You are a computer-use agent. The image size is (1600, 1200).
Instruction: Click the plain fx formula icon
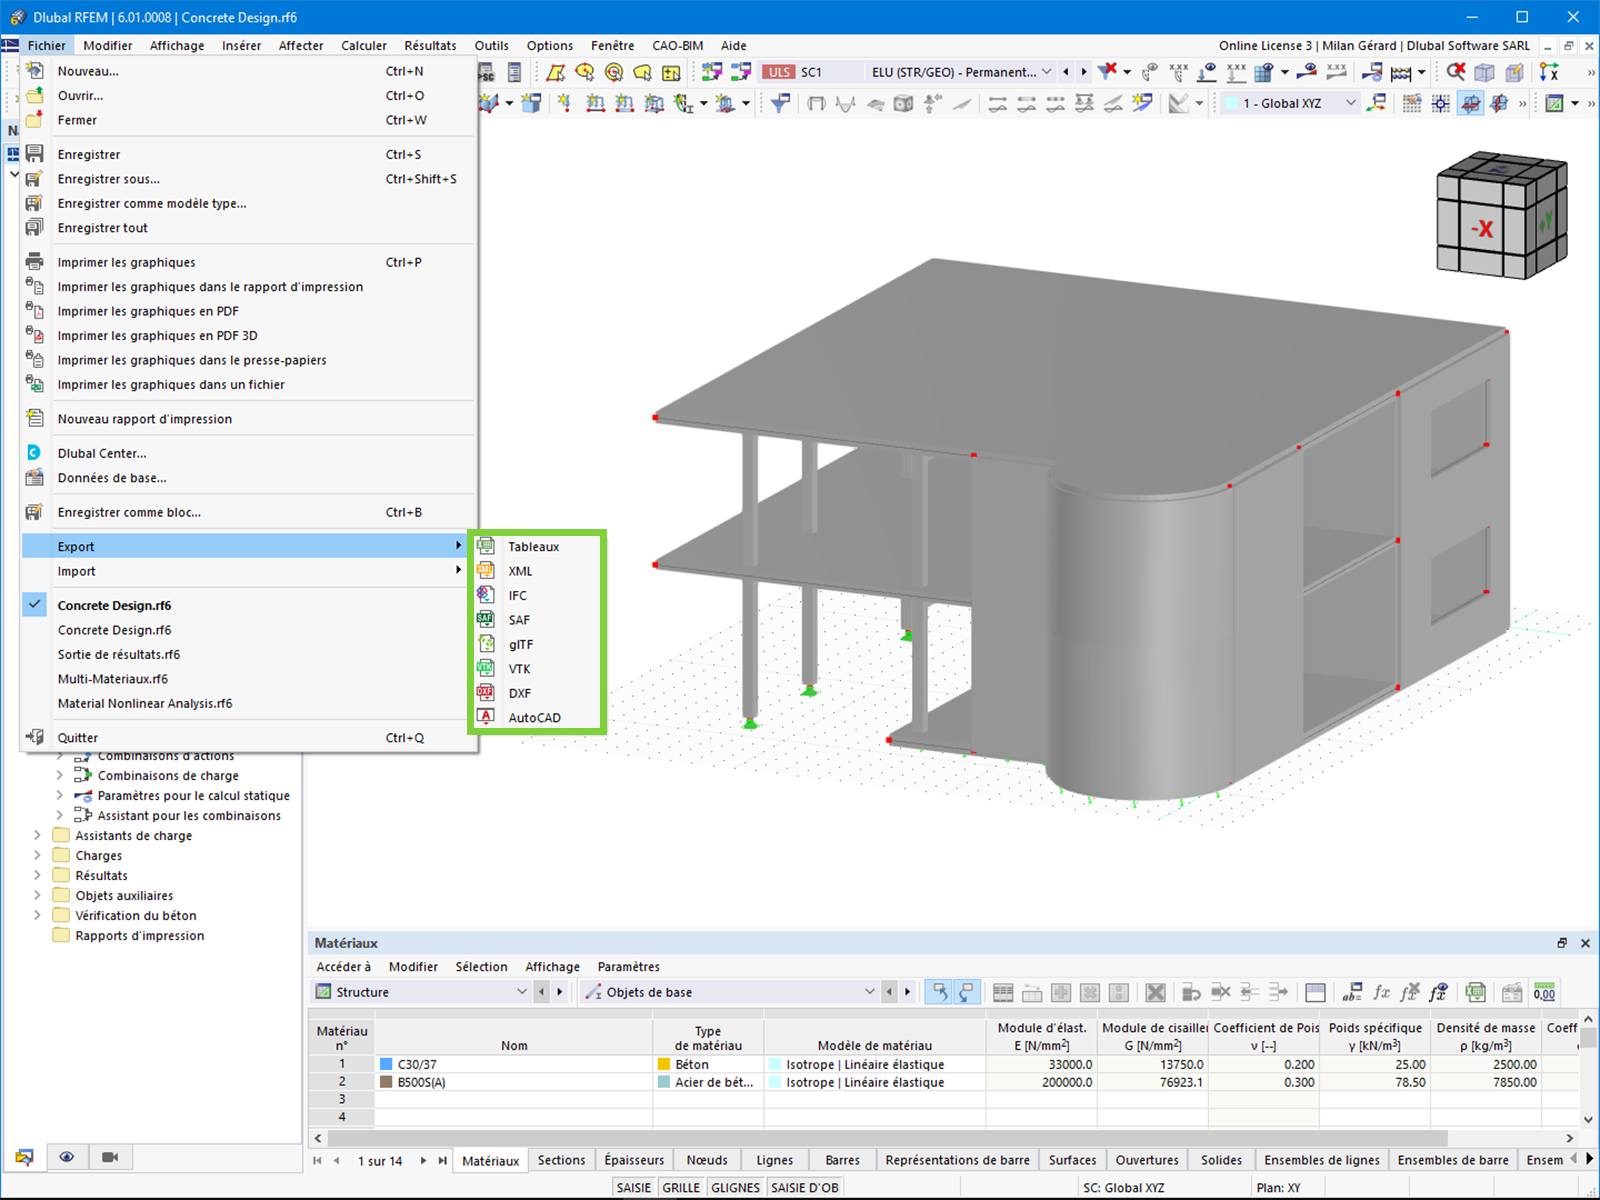[x=1381, y=992]
